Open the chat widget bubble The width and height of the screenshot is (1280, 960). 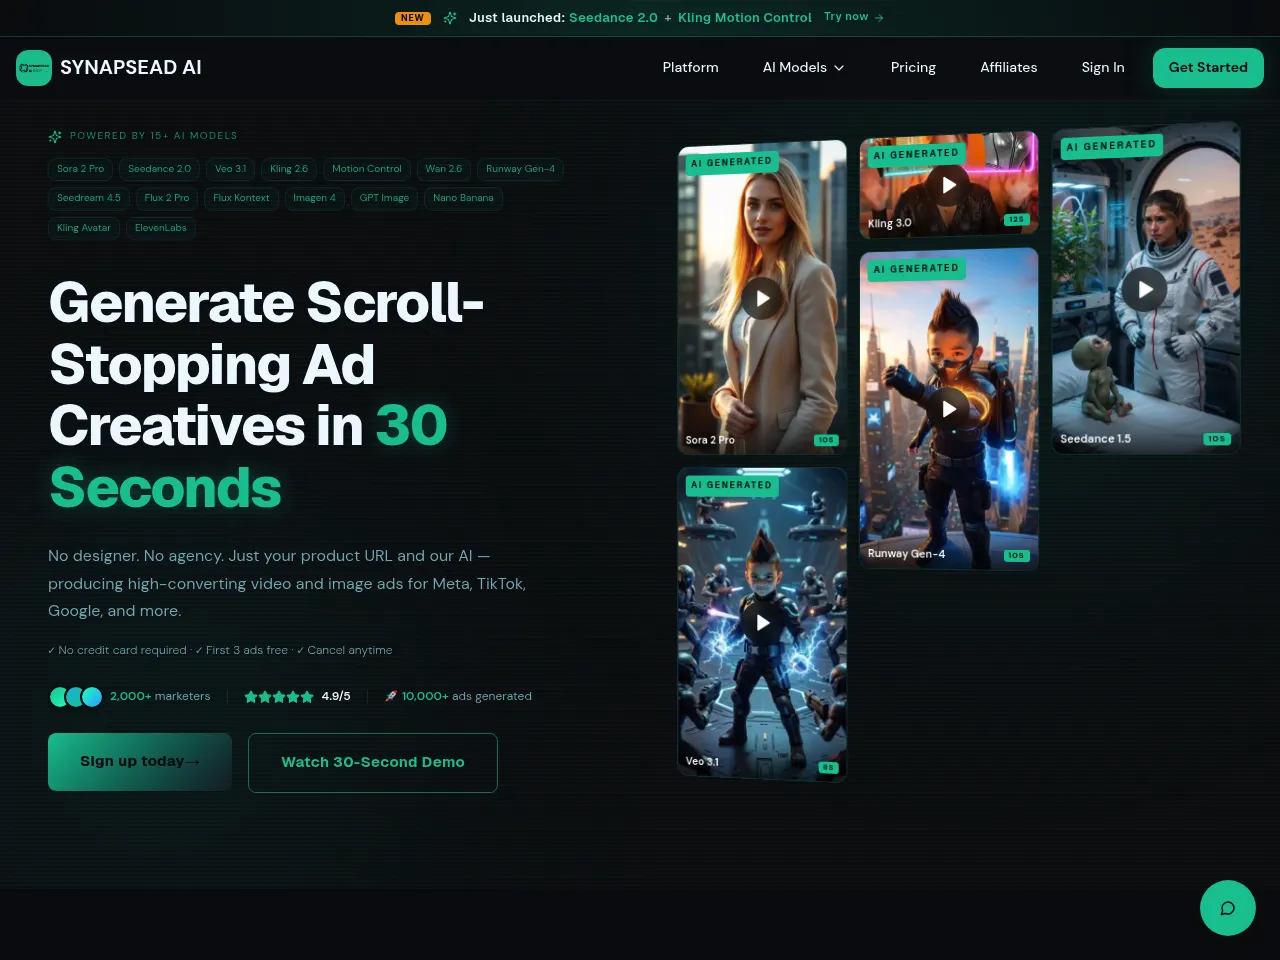pos(1228,908)
